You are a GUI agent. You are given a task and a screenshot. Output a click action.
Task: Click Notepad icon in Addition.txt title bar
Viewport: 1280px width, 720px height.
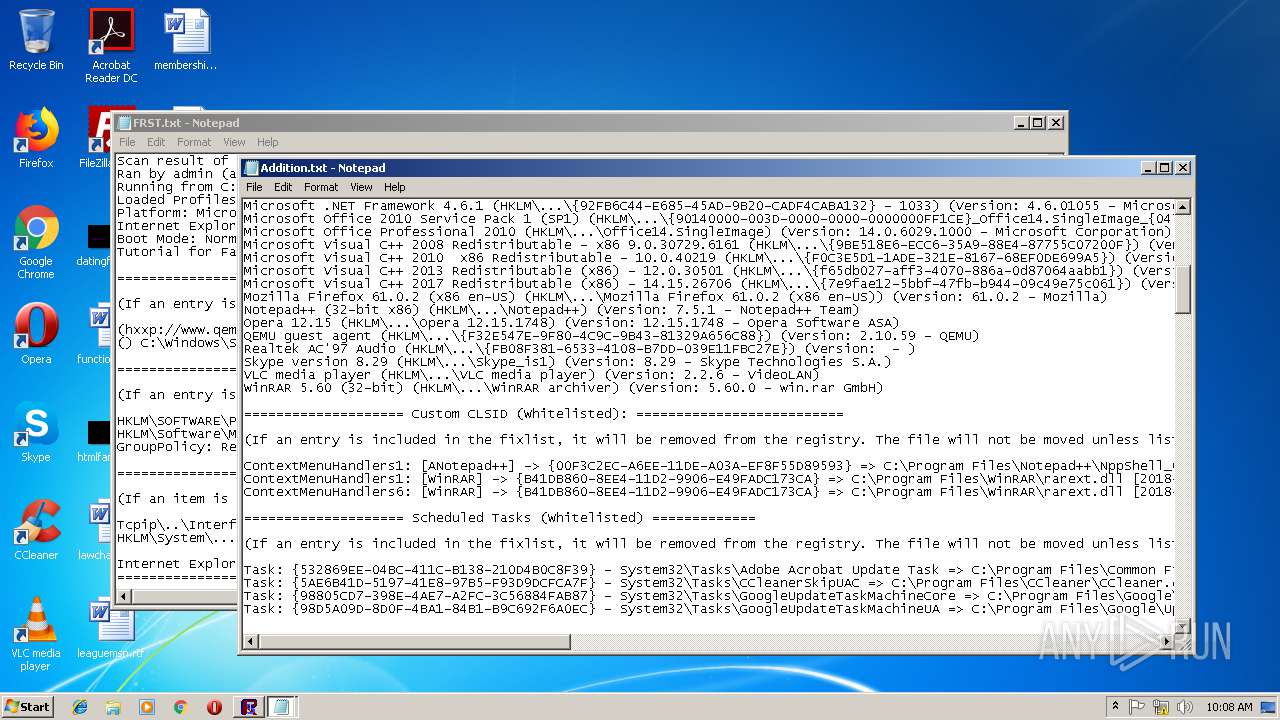click(252, 168)
